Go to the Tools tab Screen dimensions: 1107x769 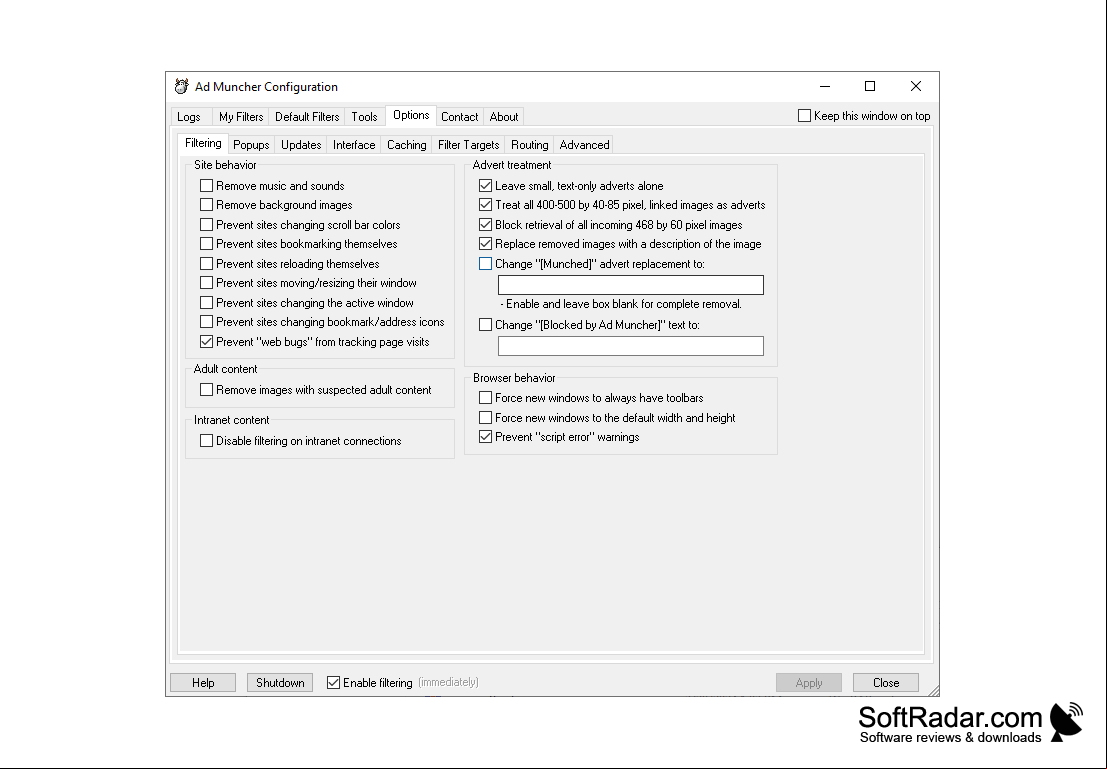[x=364, y=117]
